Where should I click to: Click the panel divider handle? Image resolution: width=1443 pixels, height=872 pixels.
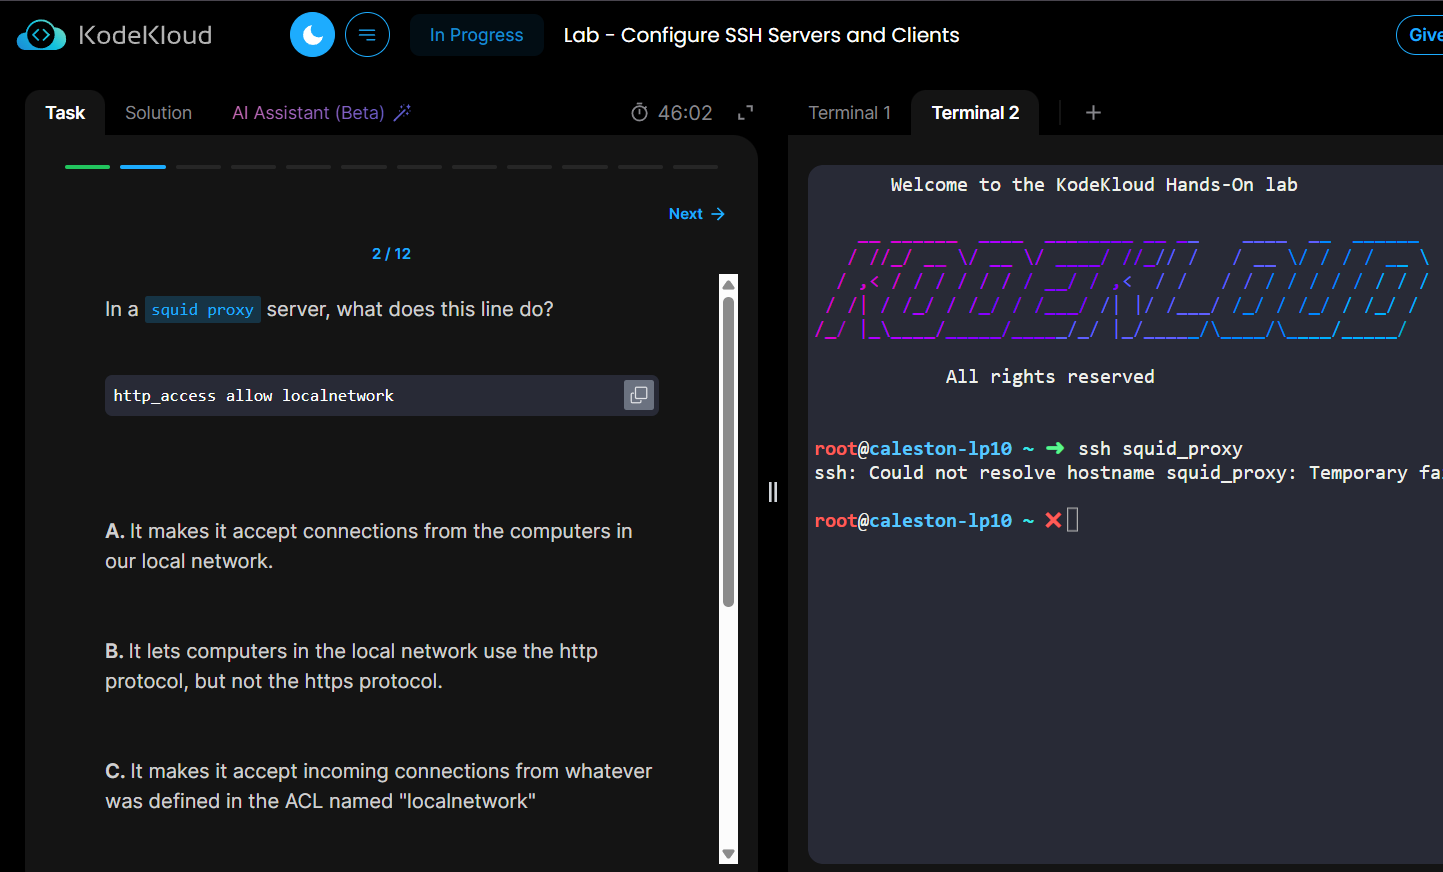point(773,492)
